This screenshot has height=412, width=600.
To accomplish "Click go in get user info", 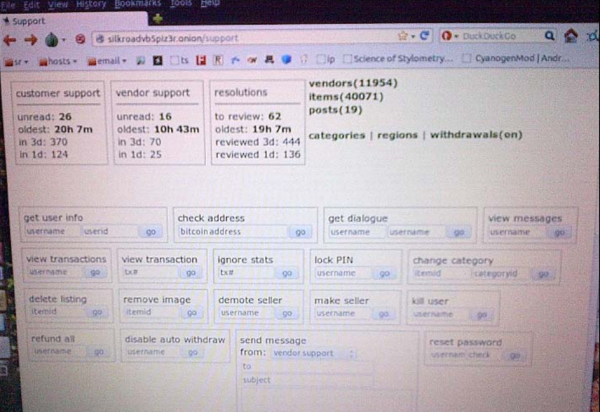I will pos(151,232).
